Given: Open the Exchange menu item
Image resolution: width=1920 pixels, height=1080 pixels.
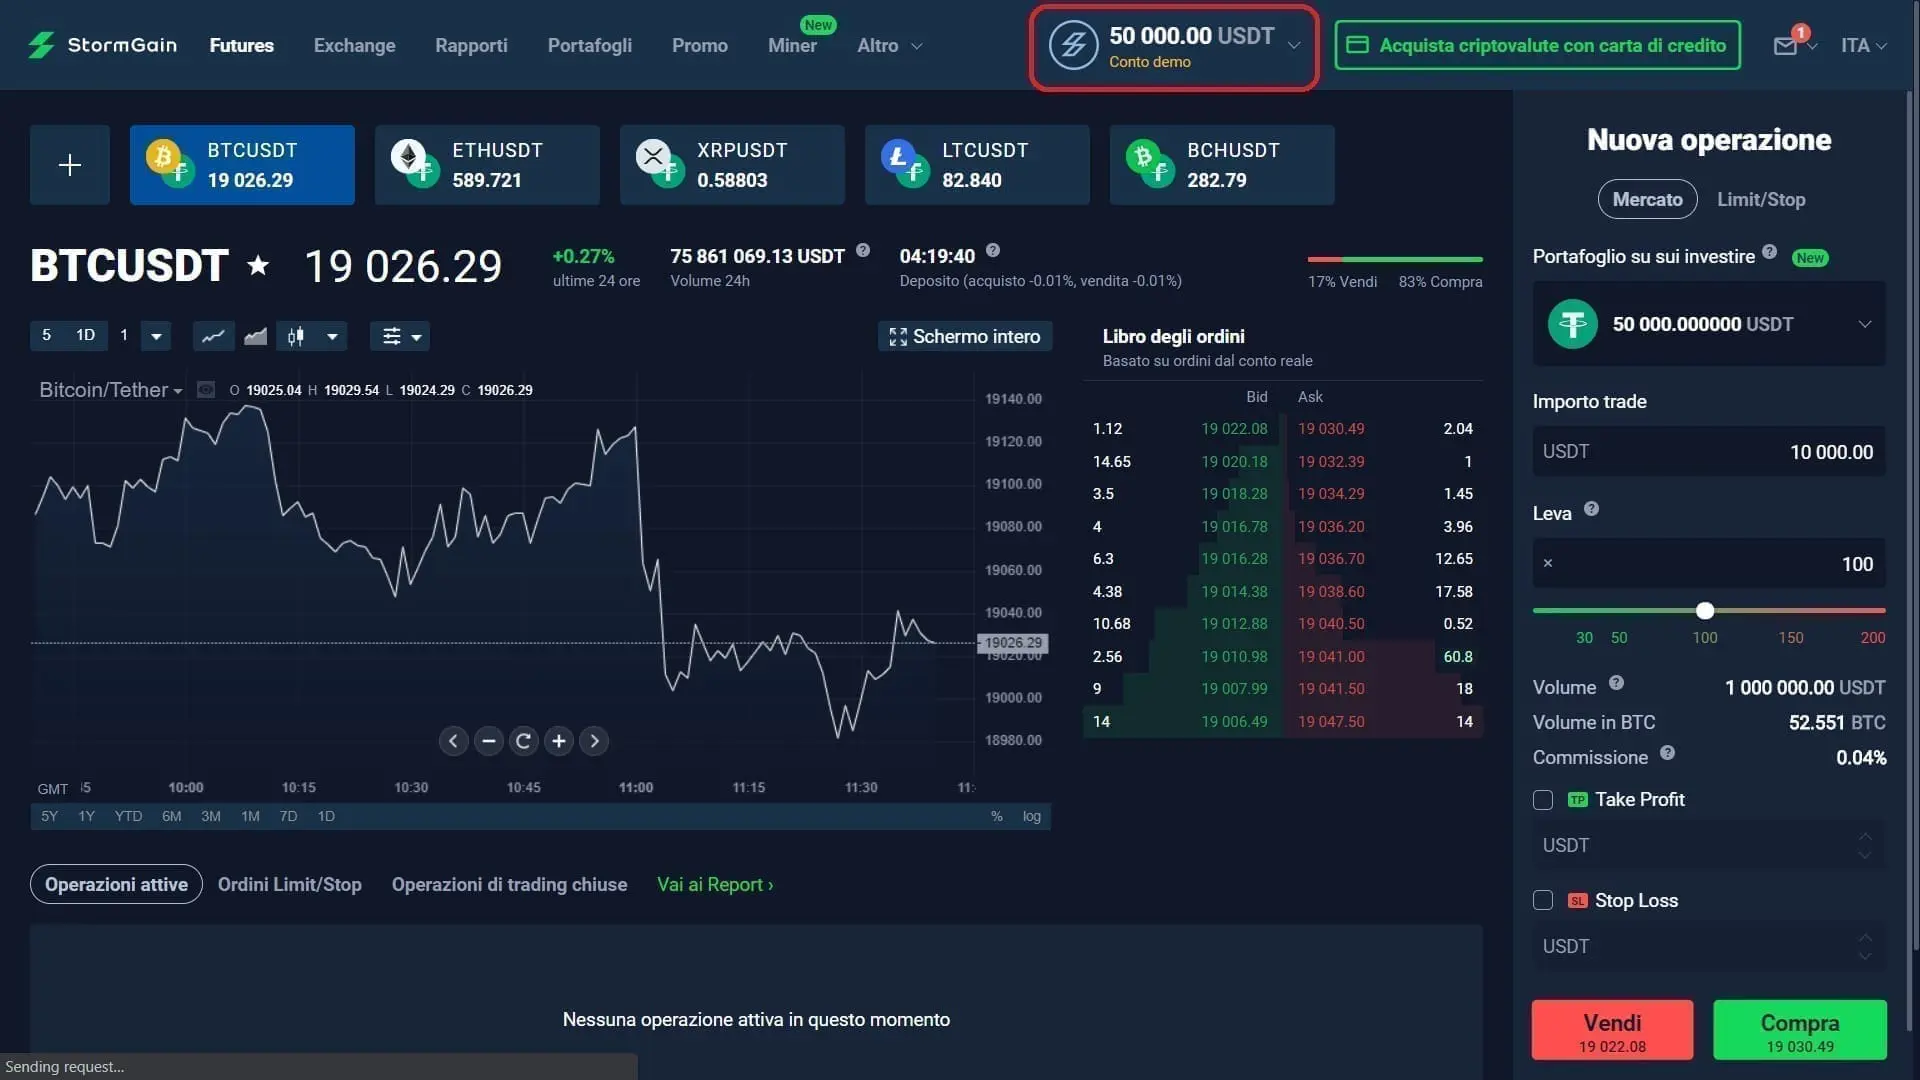Looking at the screenshot, I should pyautogui.click(x=354, y=45).
